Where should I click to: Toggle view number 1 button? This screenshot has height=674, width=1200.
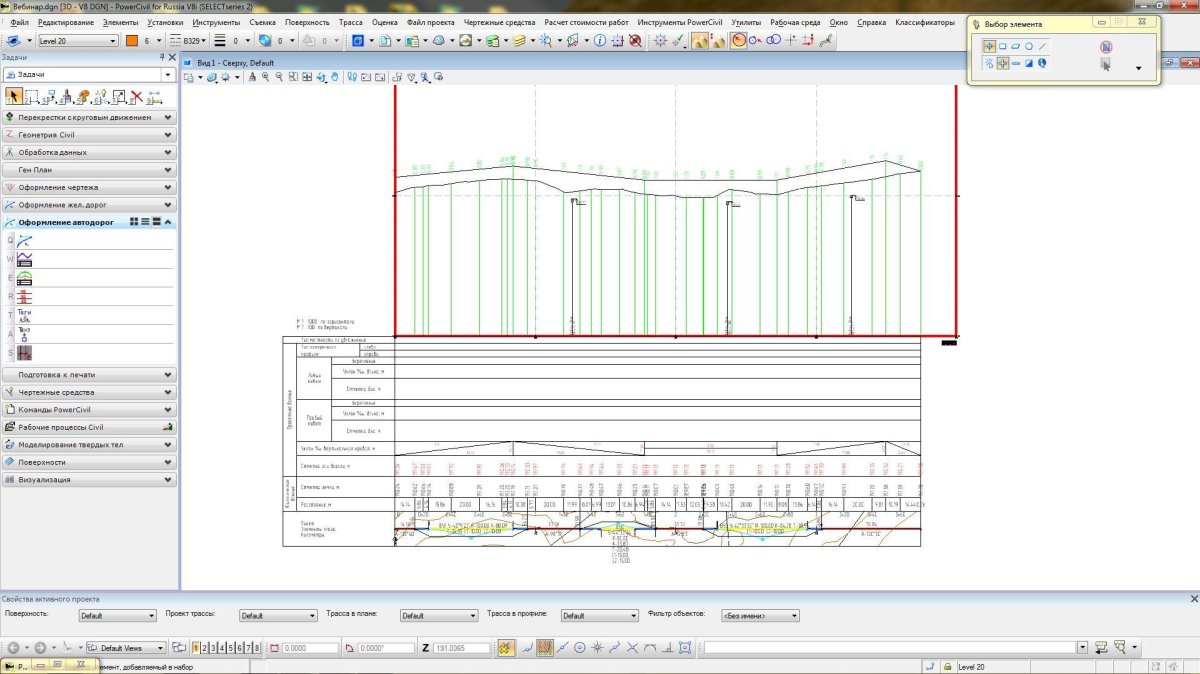[195, 648]
